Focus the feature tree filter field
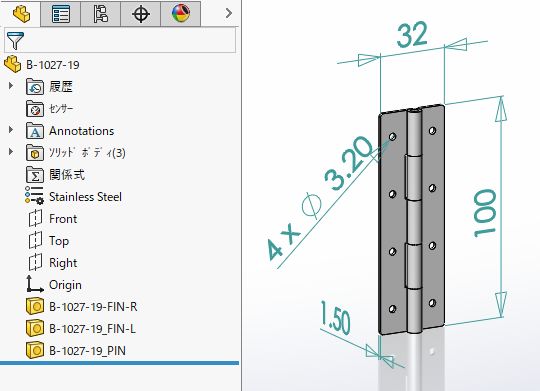 120,40
